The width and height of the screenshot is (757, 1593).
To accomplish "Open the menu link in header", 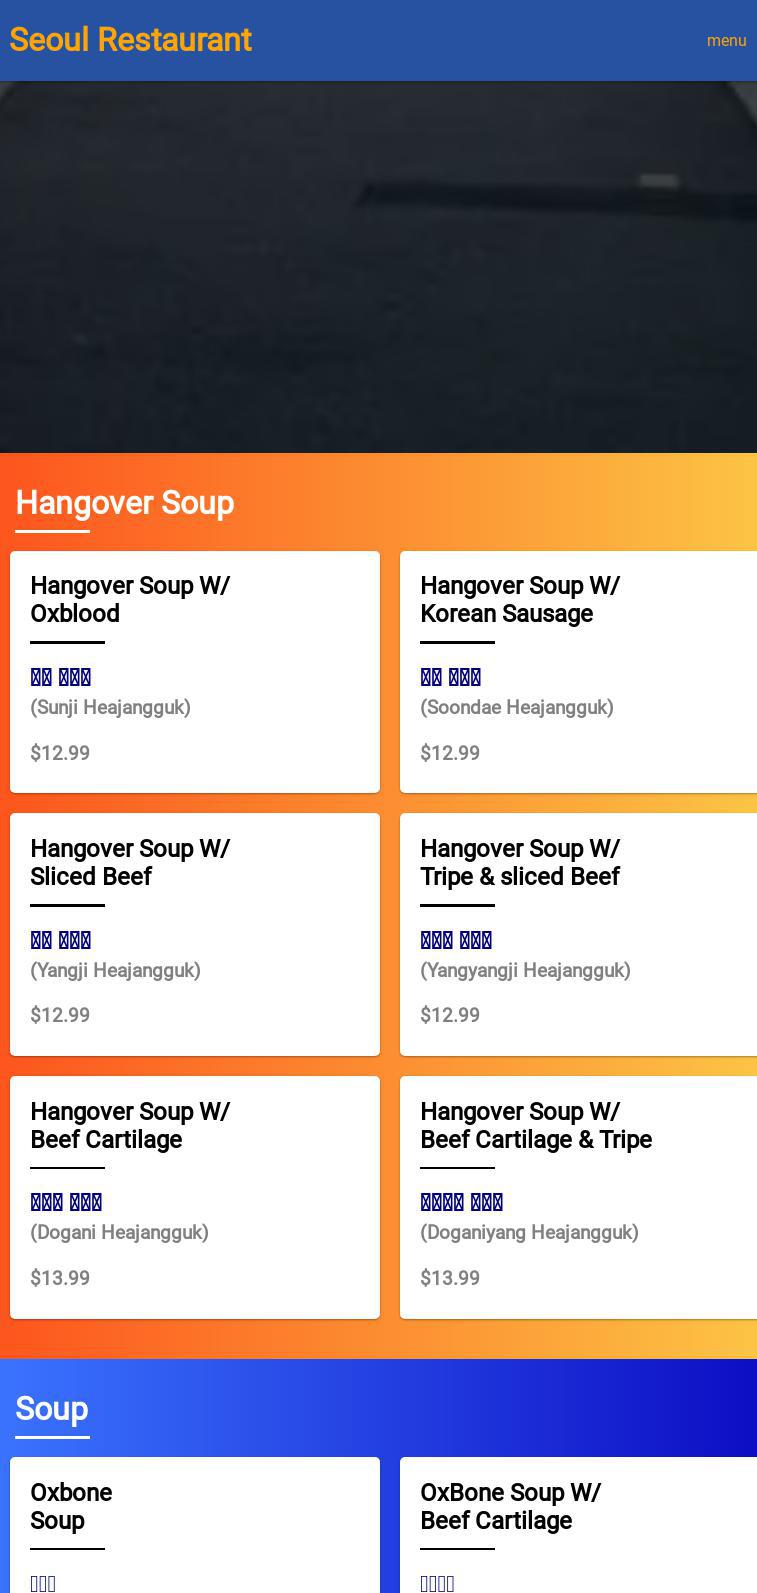I will (726, 41).
